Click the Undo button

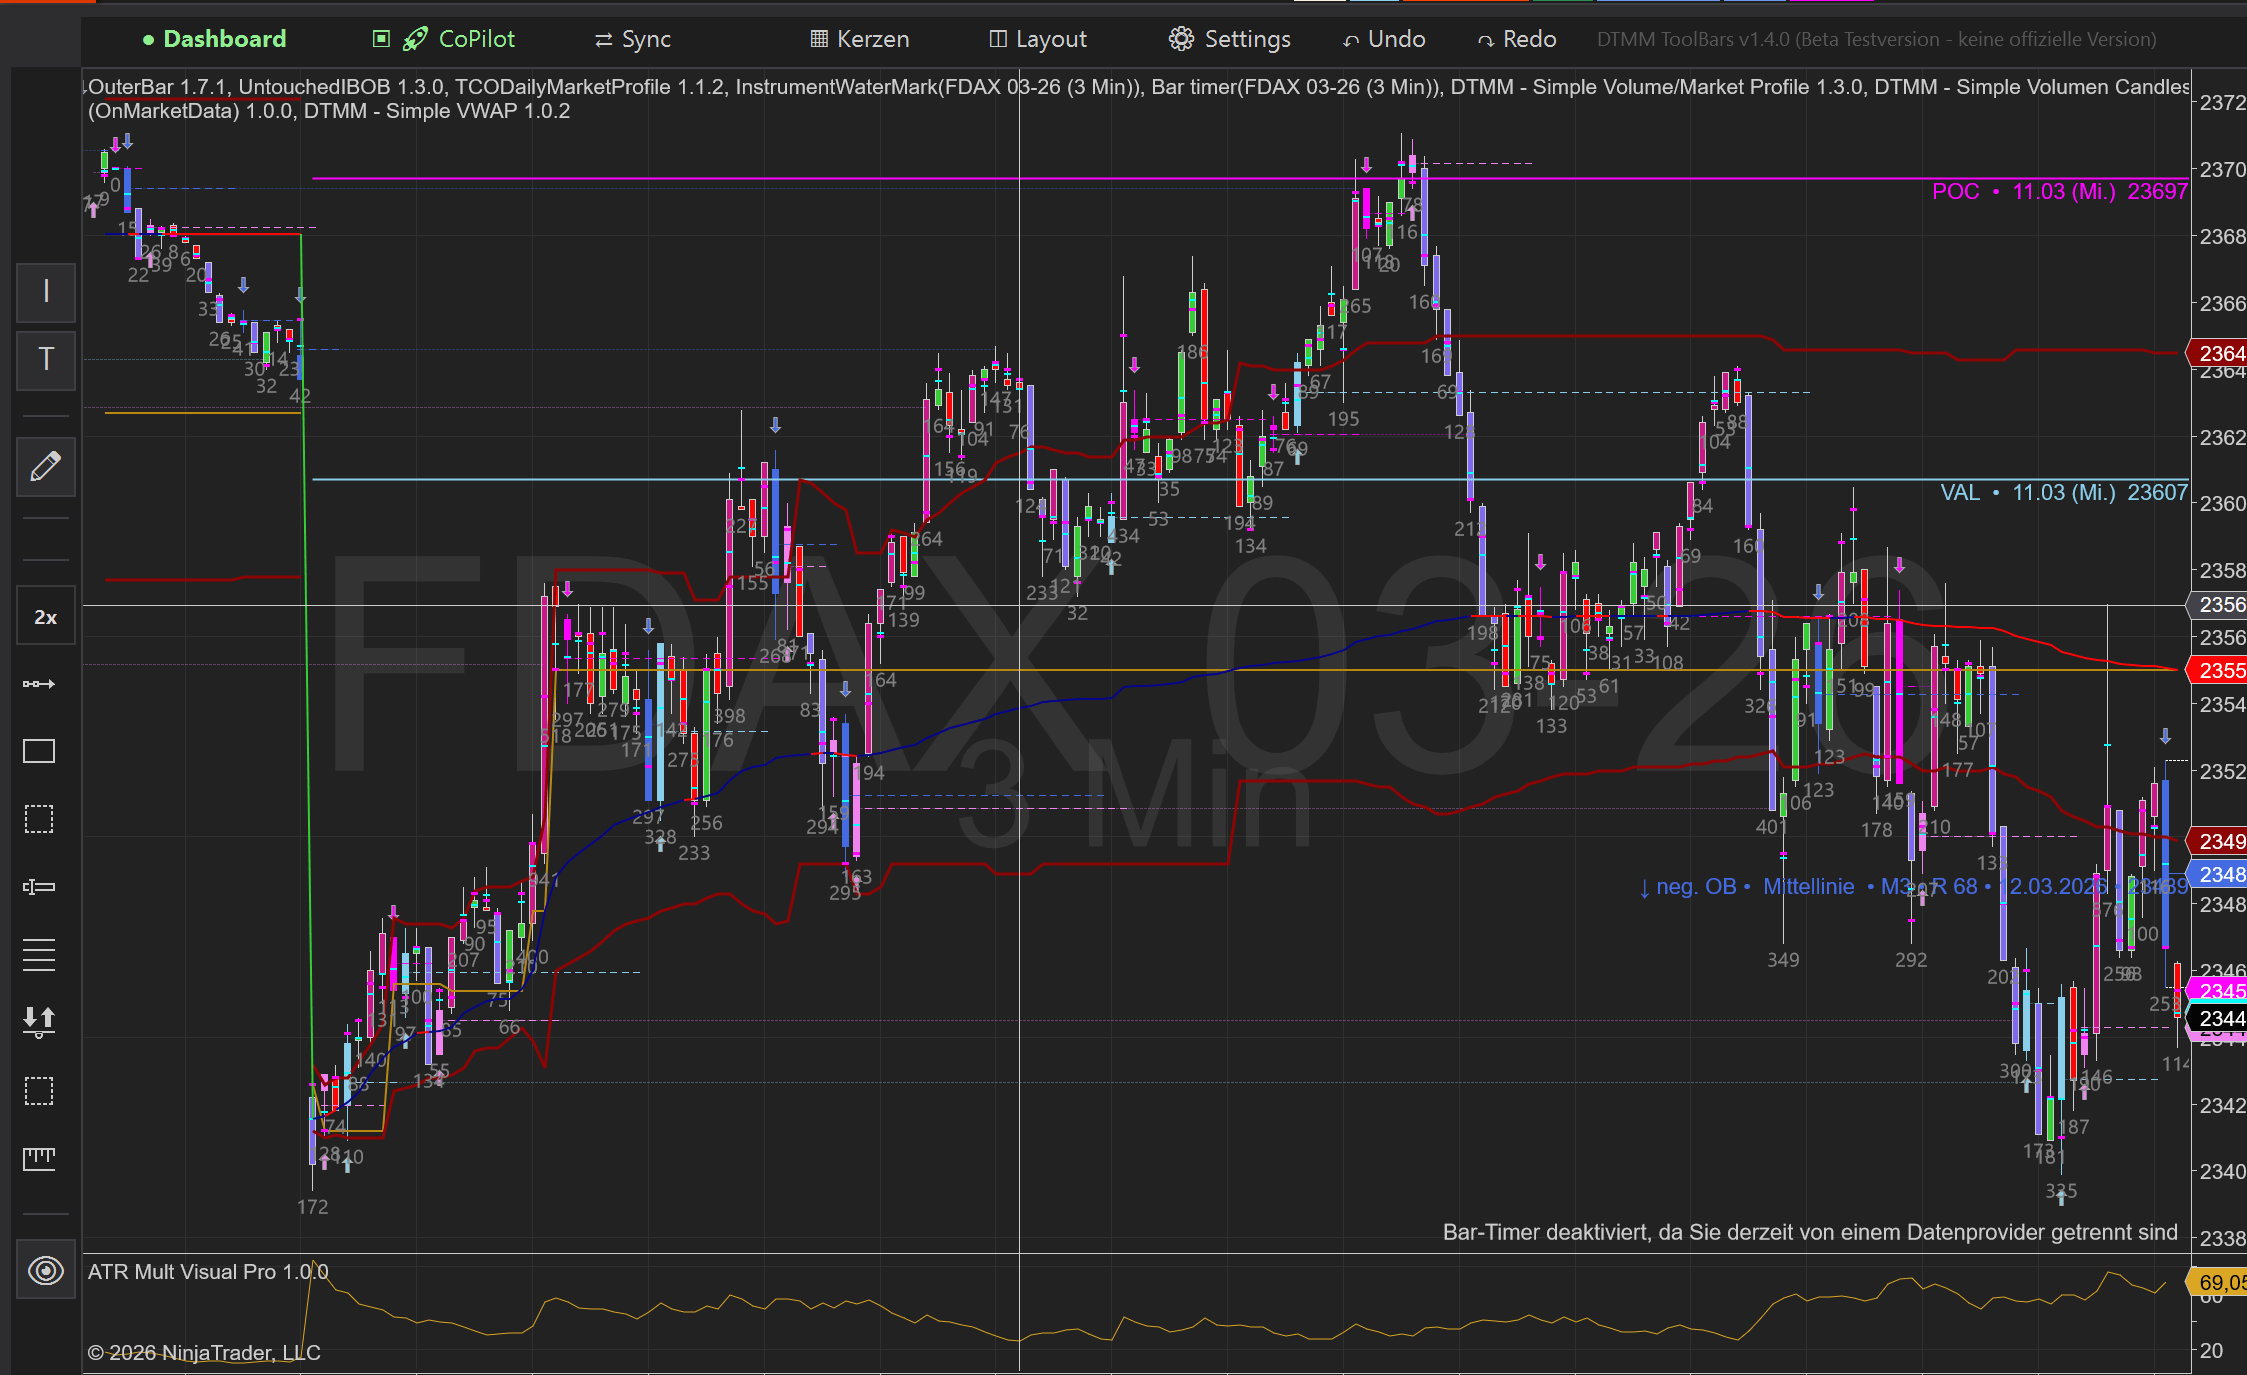tap(1383, 39)
